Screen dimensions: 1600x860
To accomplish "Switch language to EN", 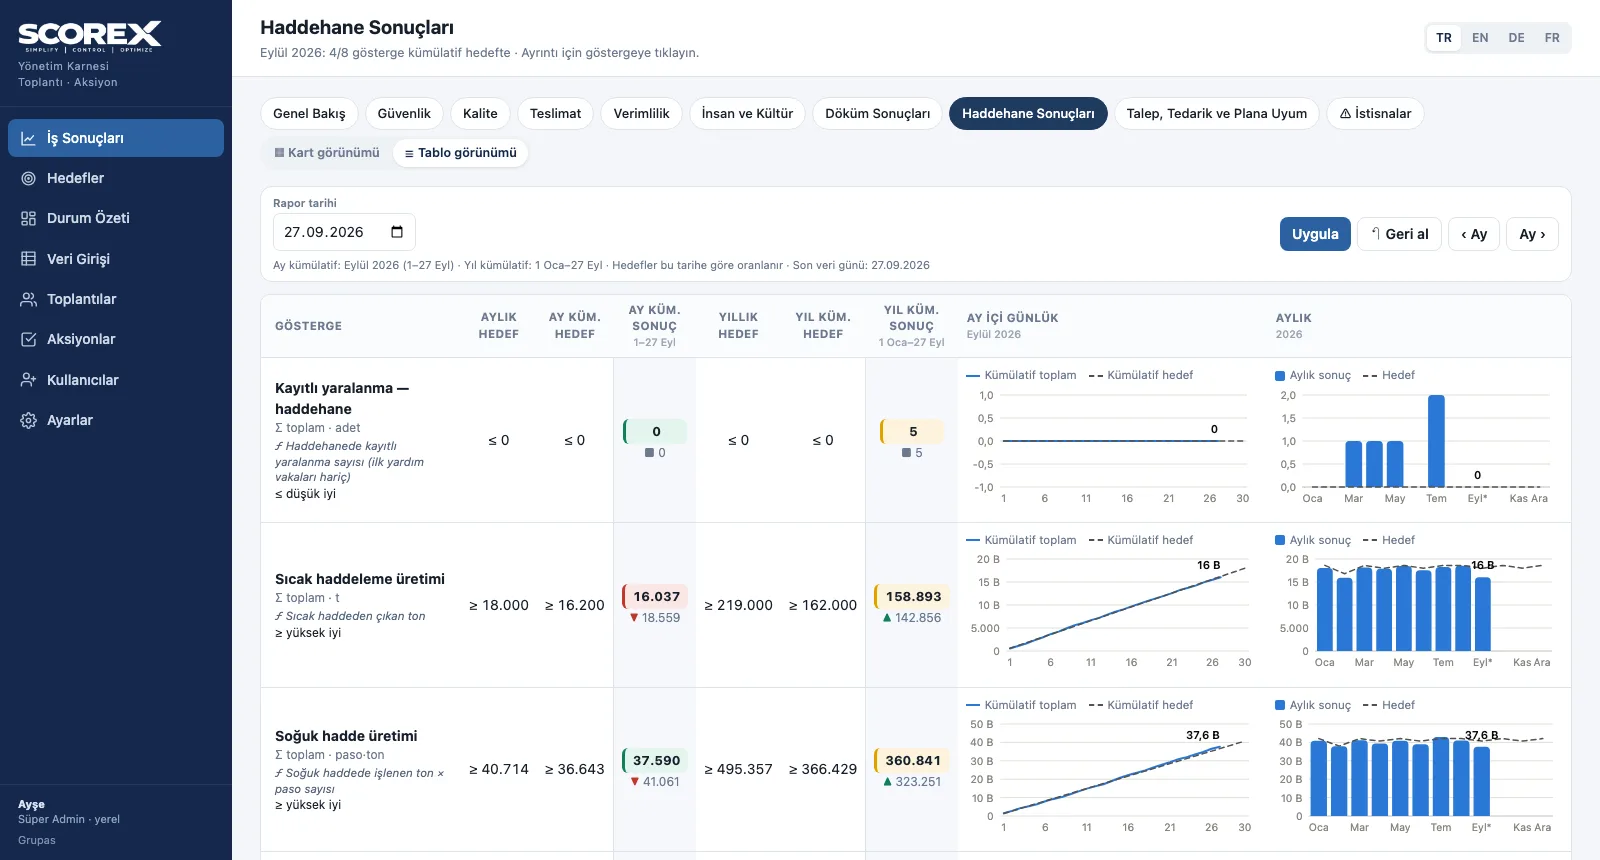I will pyautogui.click(x=1480, y=38).
